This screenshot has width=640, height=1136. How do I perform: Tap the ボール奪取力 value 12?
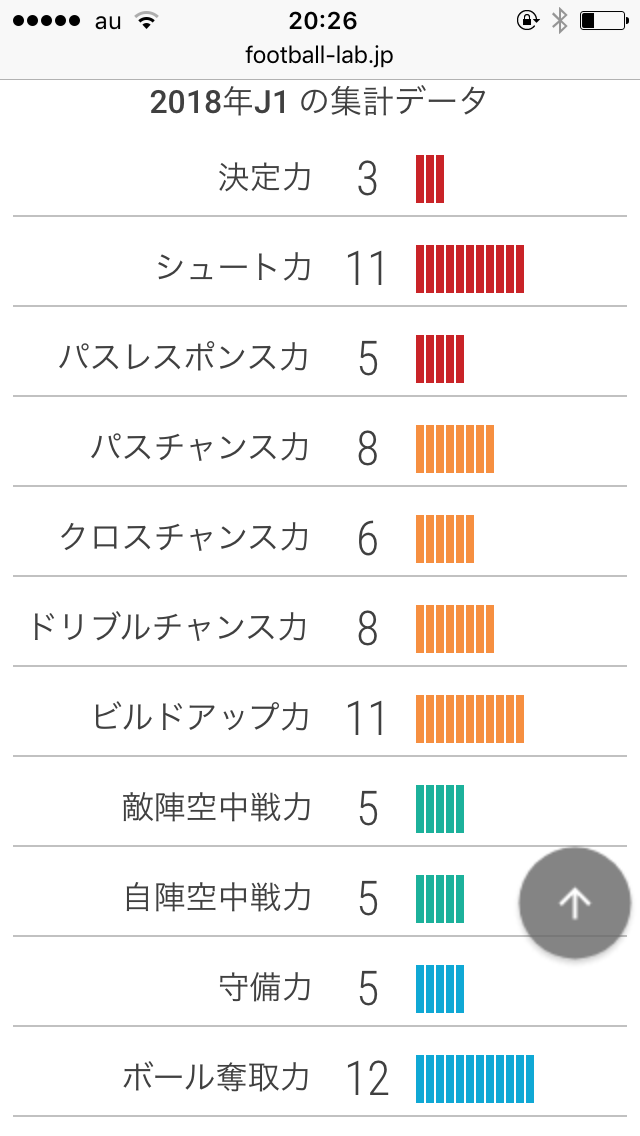click(x=367, y=1079)
